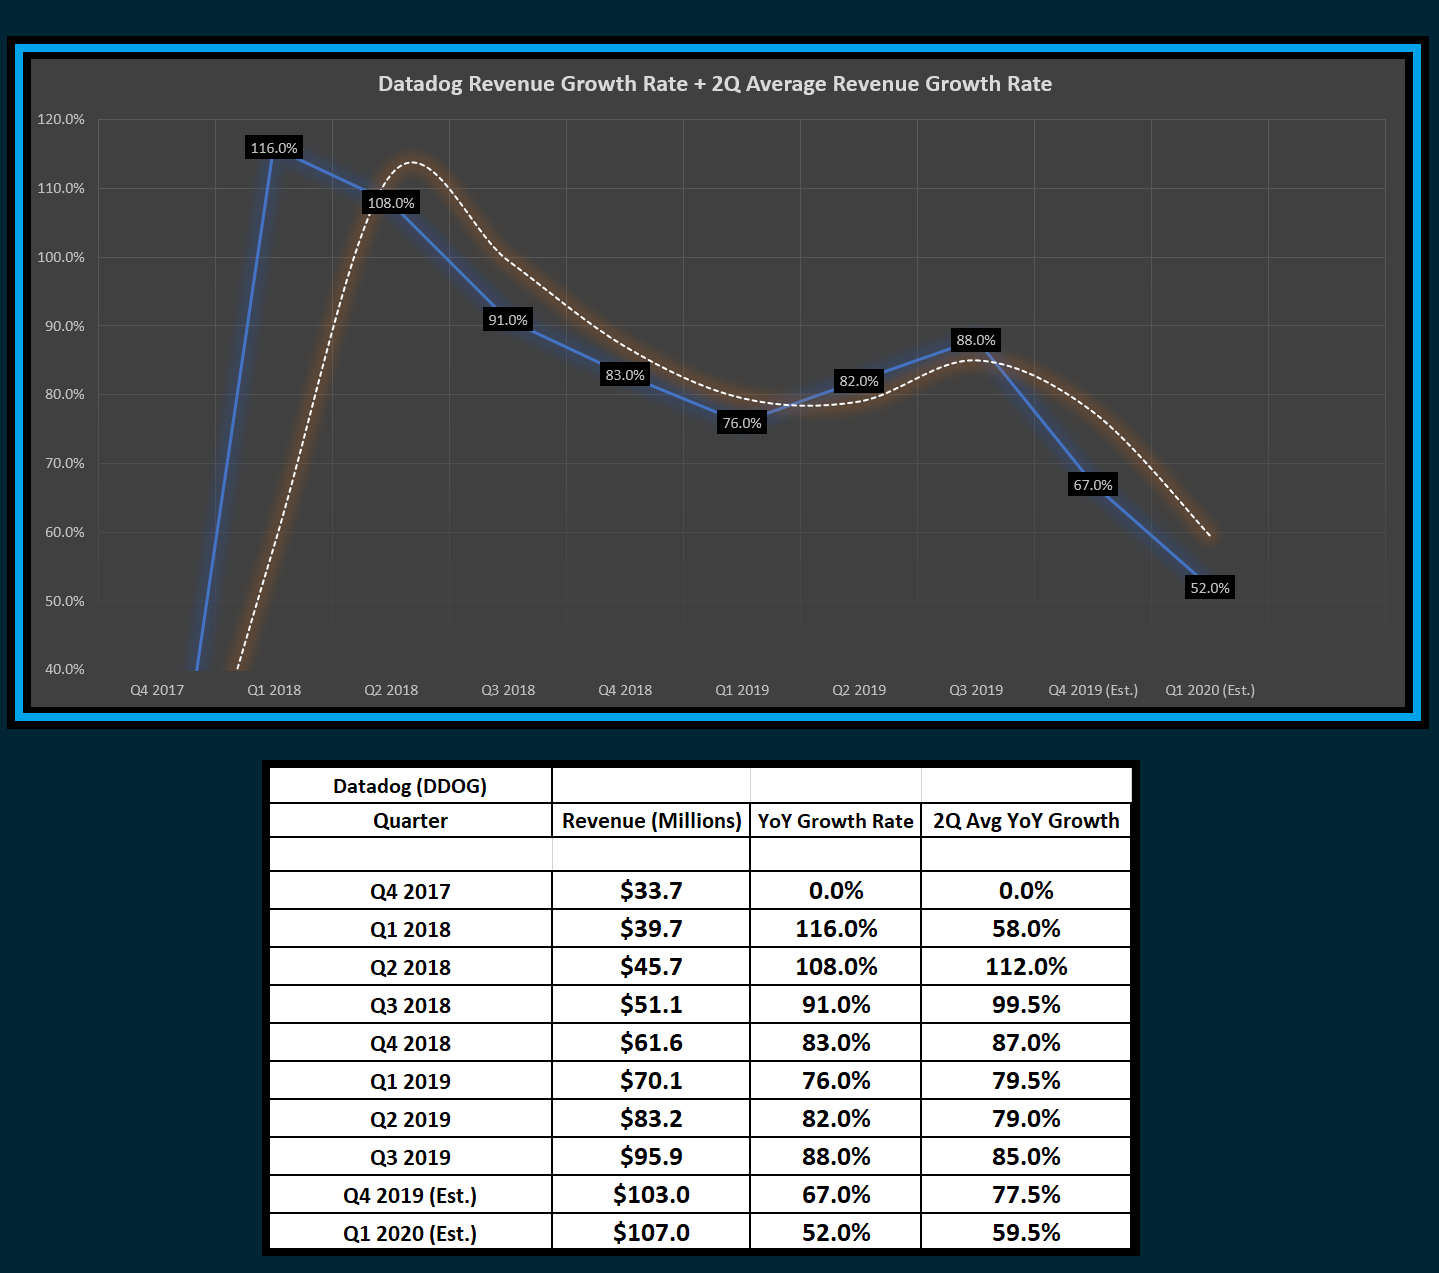Click the 67.0% chart data label
Image resolution: width=1439 pixels, height=1273 pixels.
click(x=1093, y=485)
